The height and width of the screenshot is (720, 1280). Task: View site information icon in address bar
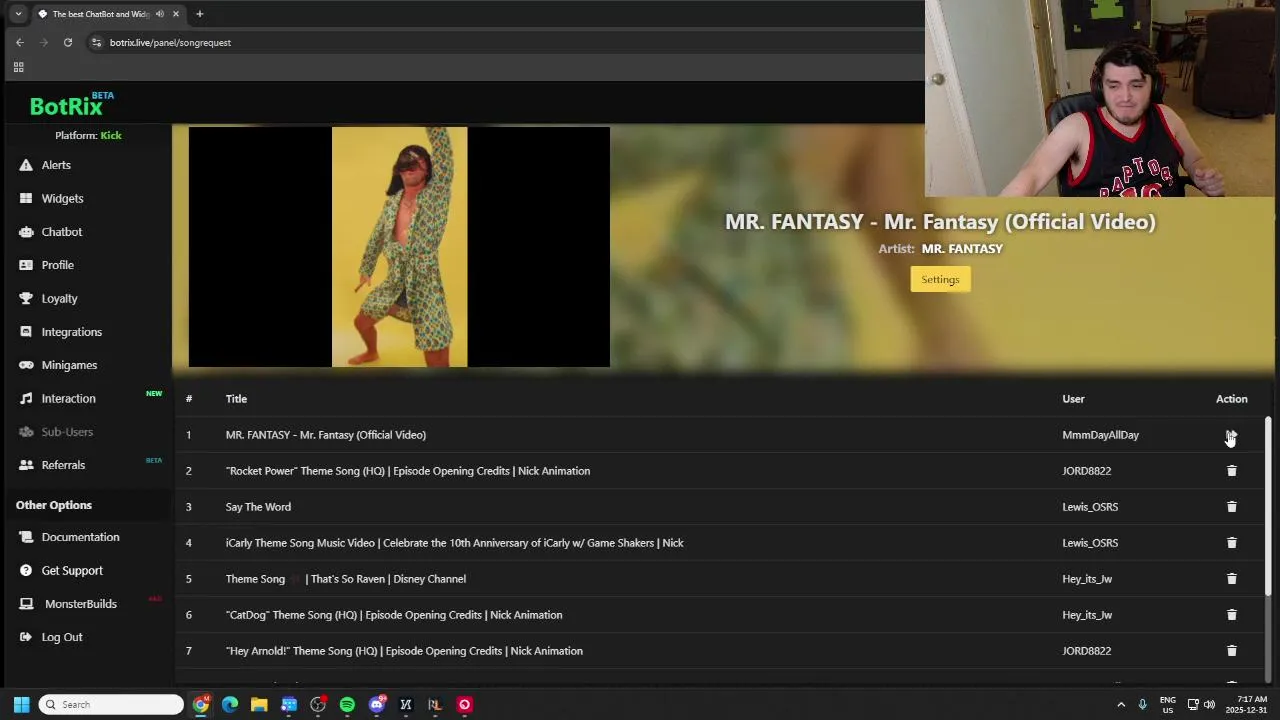[x=96, y=42]
